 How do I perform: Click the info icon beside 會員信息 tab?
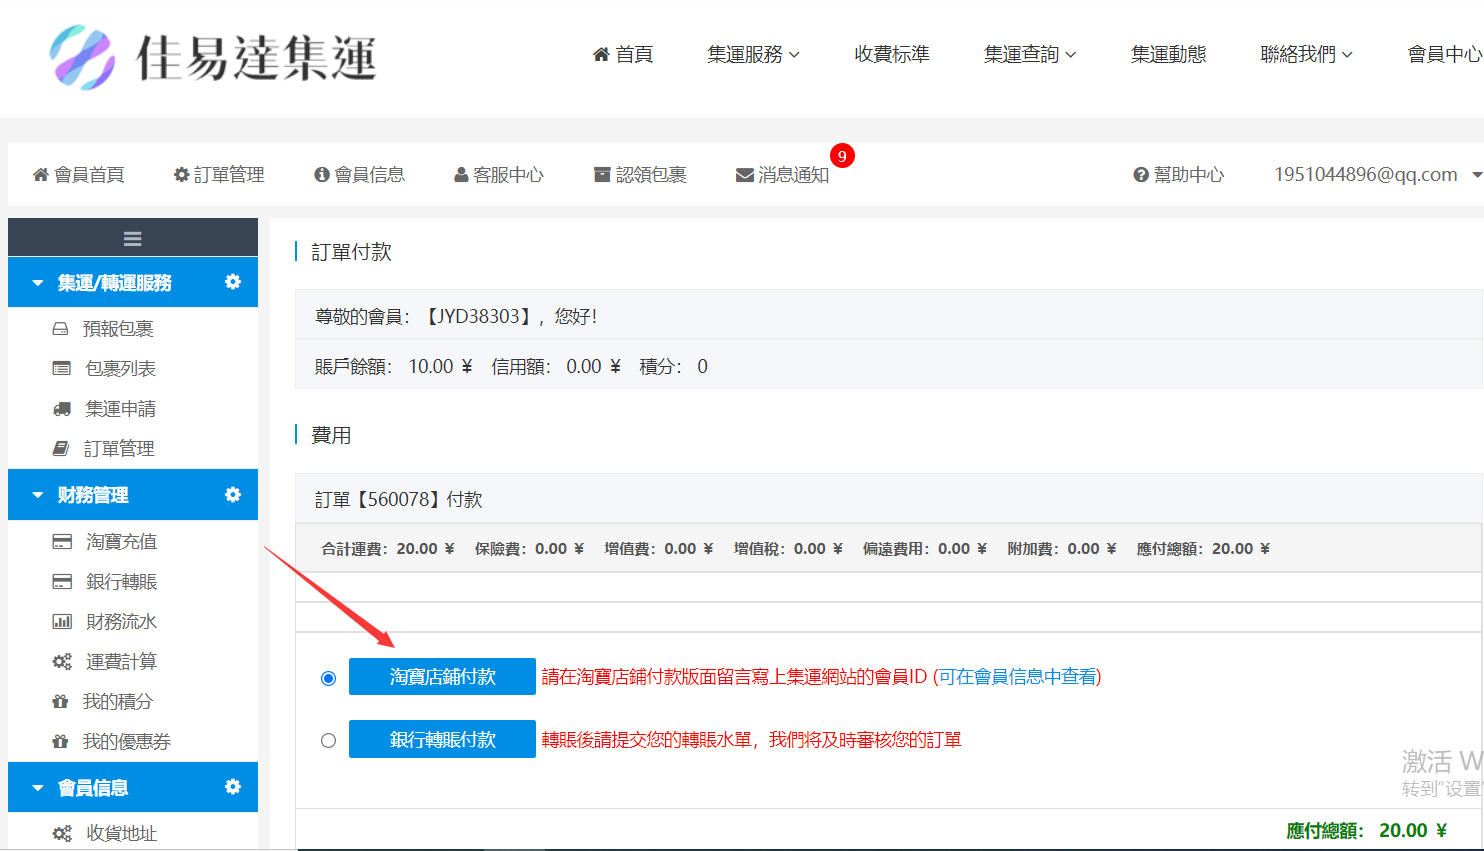[x=322, y=174]
